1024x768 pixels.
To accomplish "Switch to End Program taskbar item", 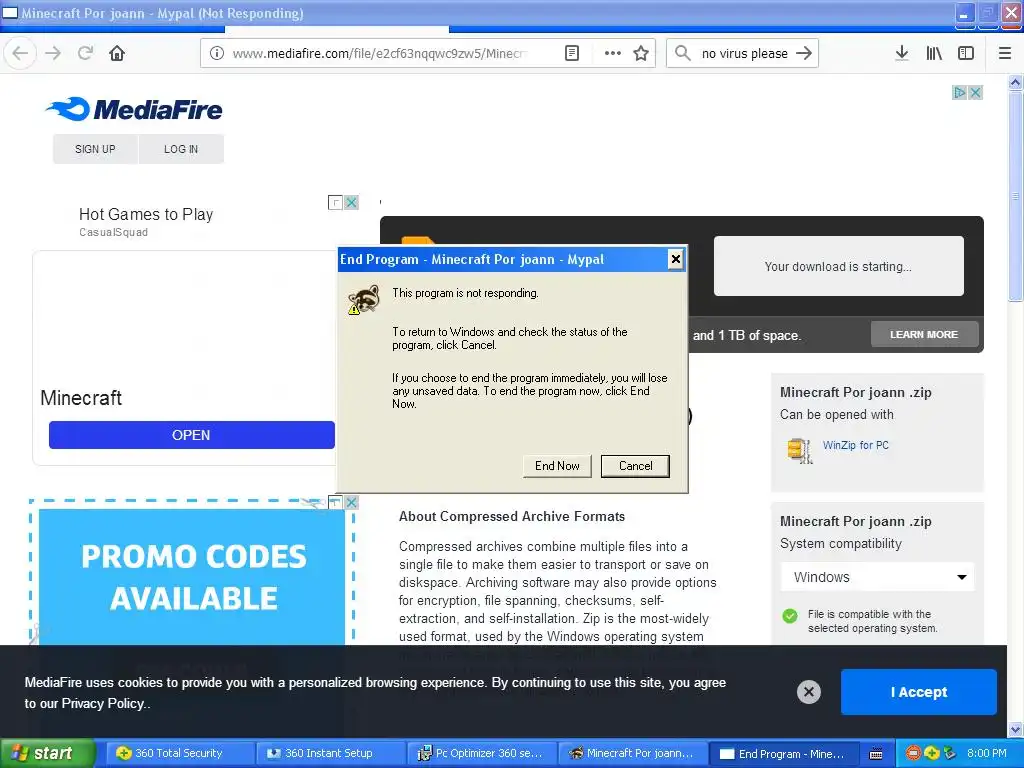I will pyautogui.click(x=785, y=753).
